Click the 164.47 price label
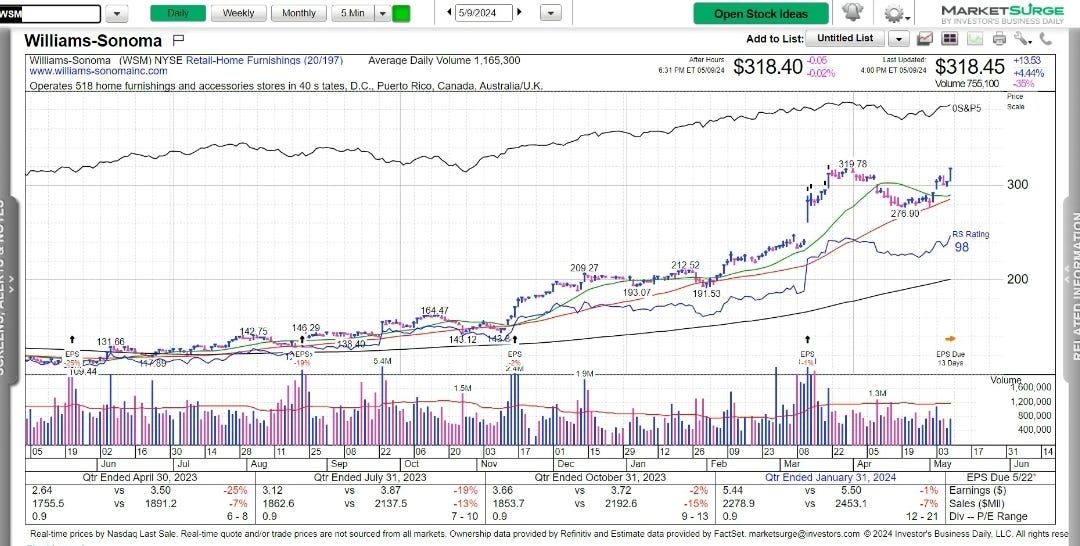The width and height of the screenshot is (1080, 546). [435, 311]
